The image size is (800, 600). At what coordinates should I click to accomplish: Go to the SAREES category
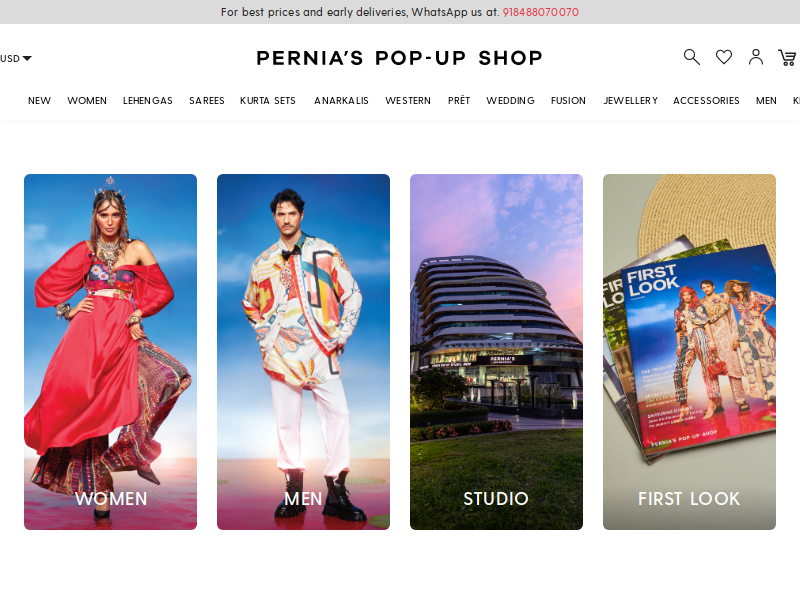click(207, 101)
